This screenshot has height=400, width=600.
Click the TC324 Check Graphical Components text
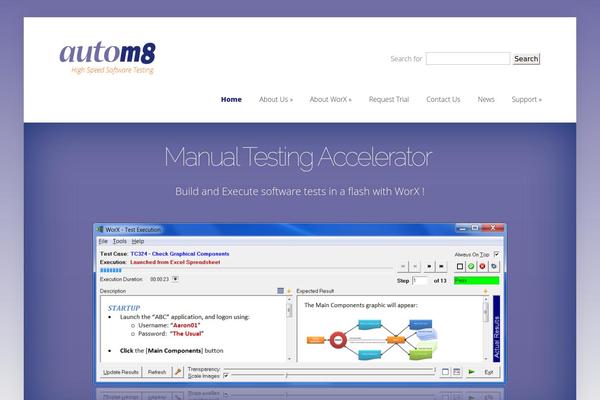180,254
